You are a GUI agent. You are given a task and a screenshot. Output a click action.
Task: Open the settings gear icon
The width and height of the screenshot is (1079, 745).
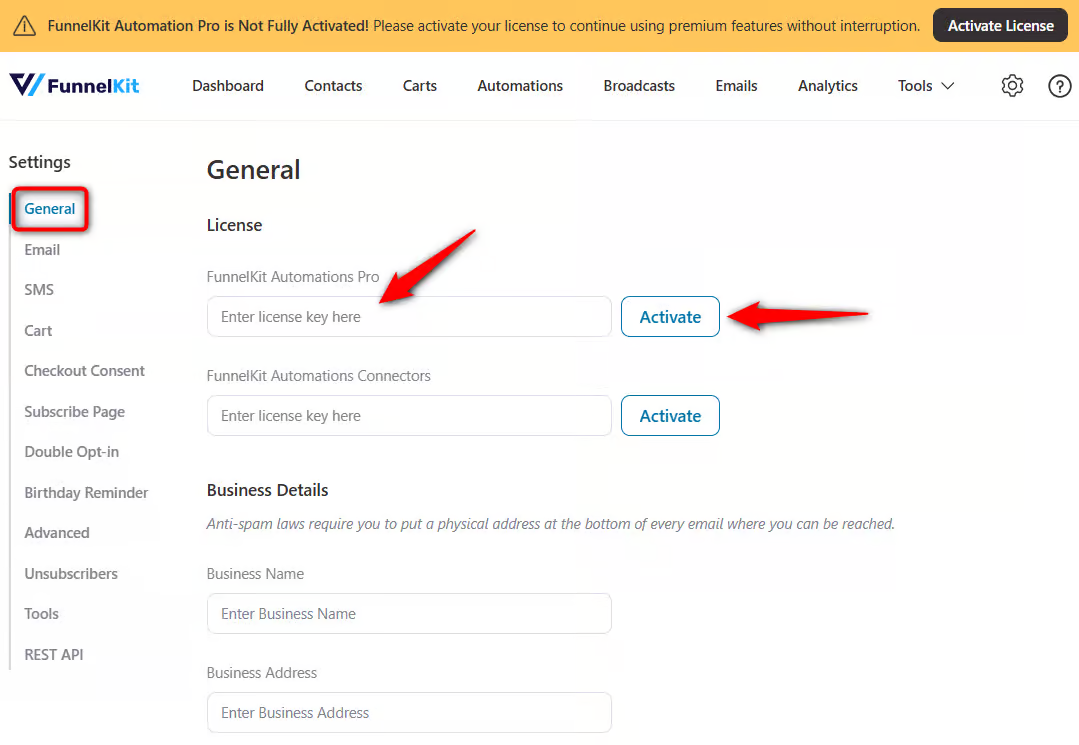point(1012,86)
